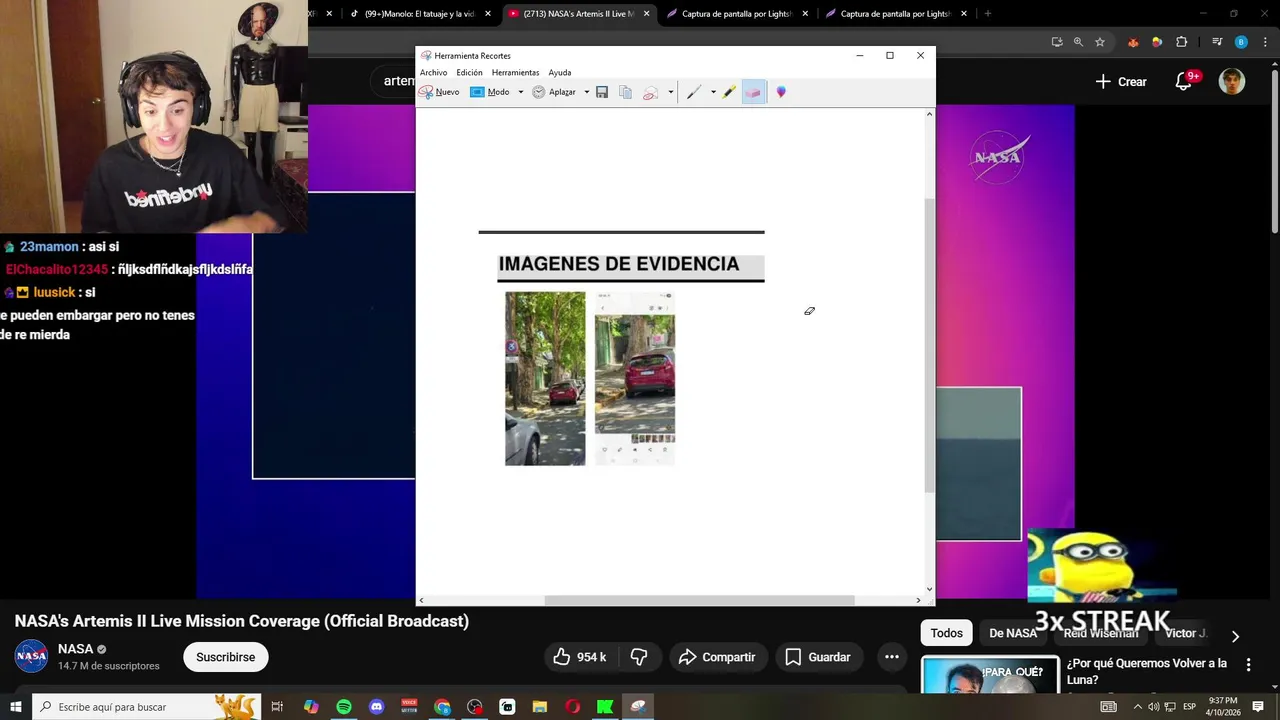Open Edit with Paint 3D icon
The height and width of the screenshot is (720, 1280).
(781, 92)
